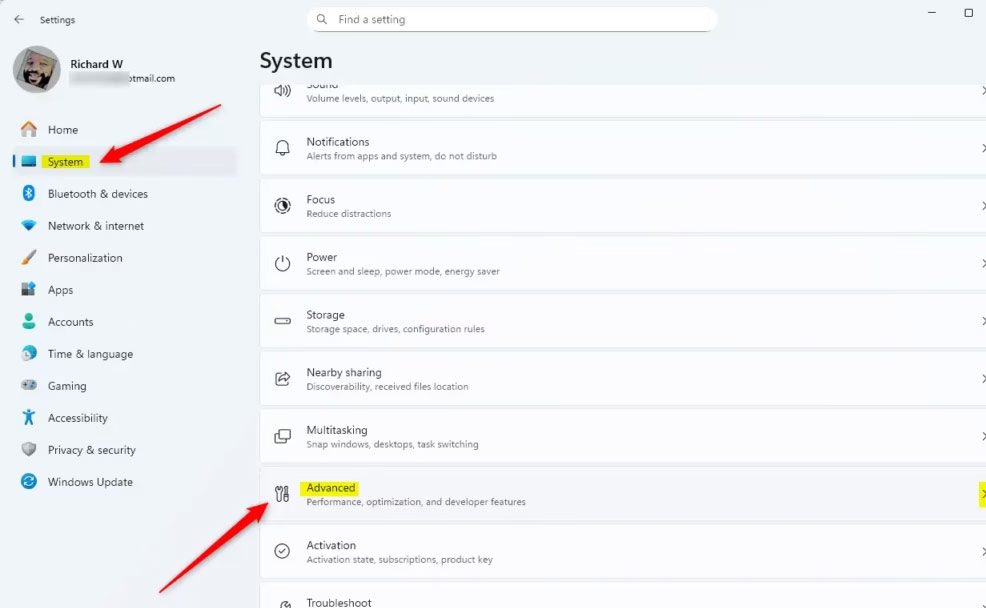Open Home from the sidebar
The image size is (986, 608).
pos(62,129)
